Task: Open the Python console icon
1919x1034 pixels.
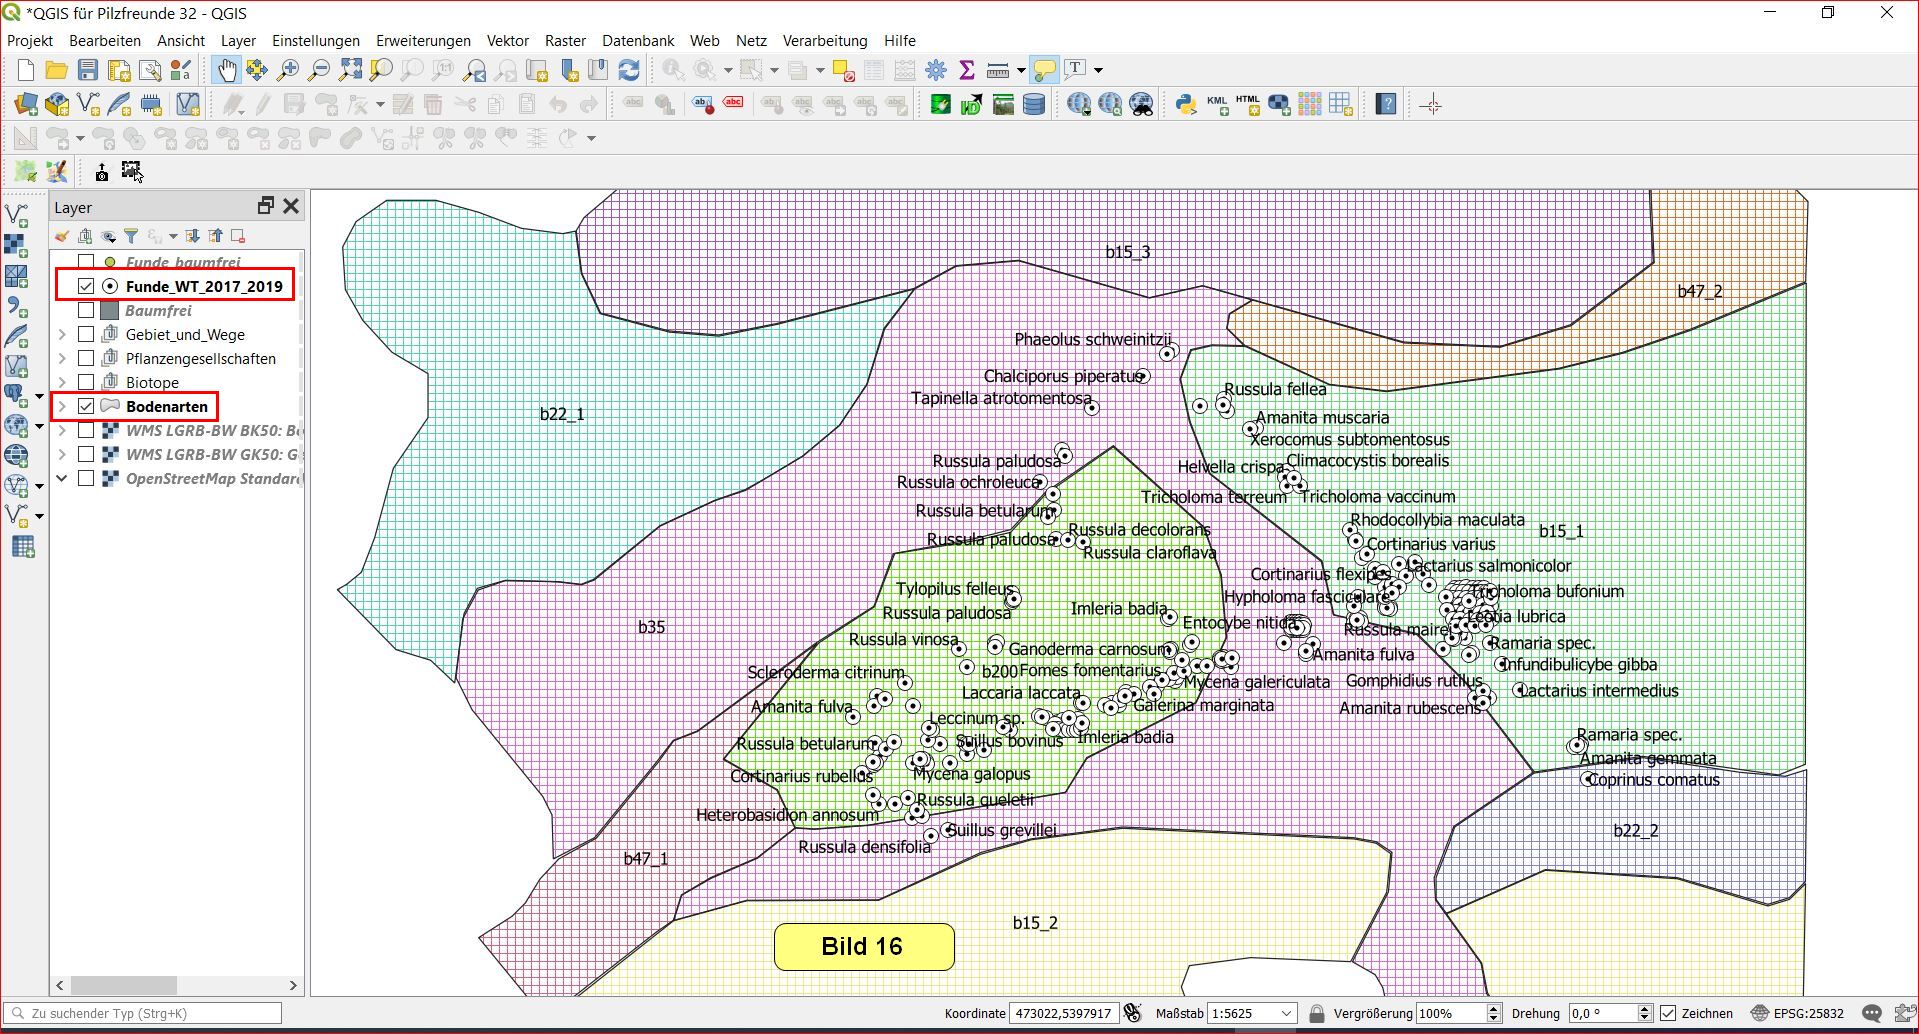Action: 1186,104
